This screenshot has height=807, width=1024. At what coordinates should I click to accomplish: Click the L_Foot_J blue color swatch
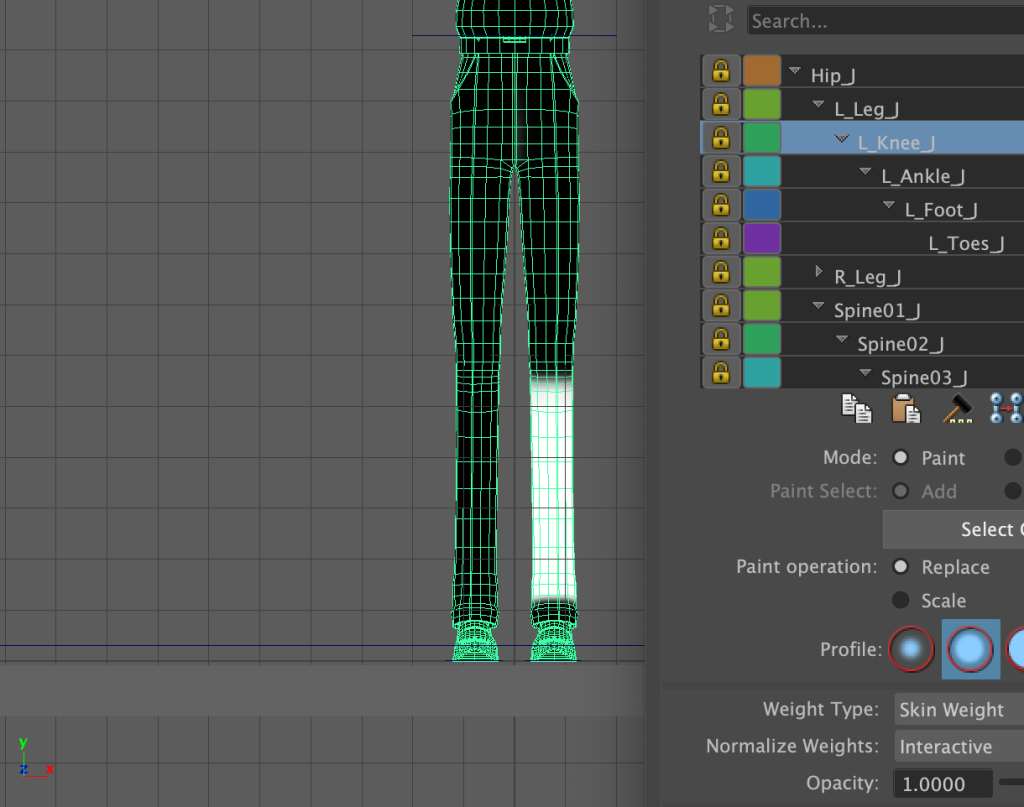click(762, 206)
